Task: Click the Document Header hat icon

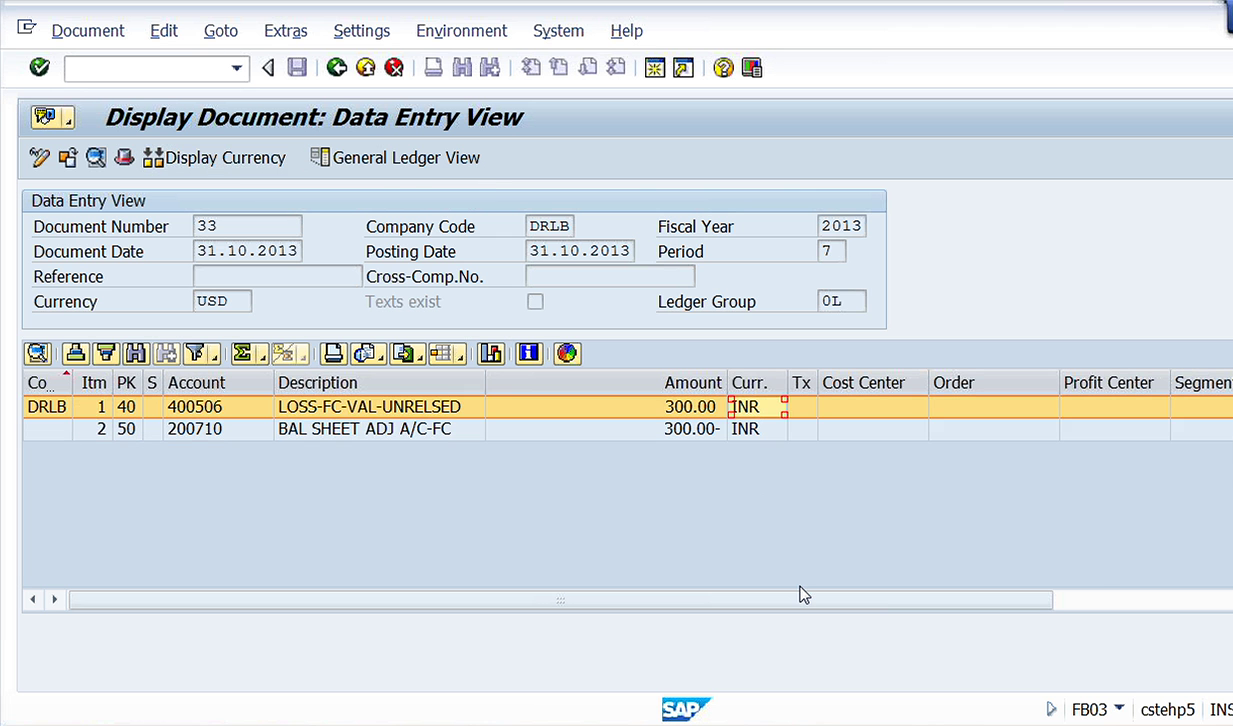Action: pos(123,157)
